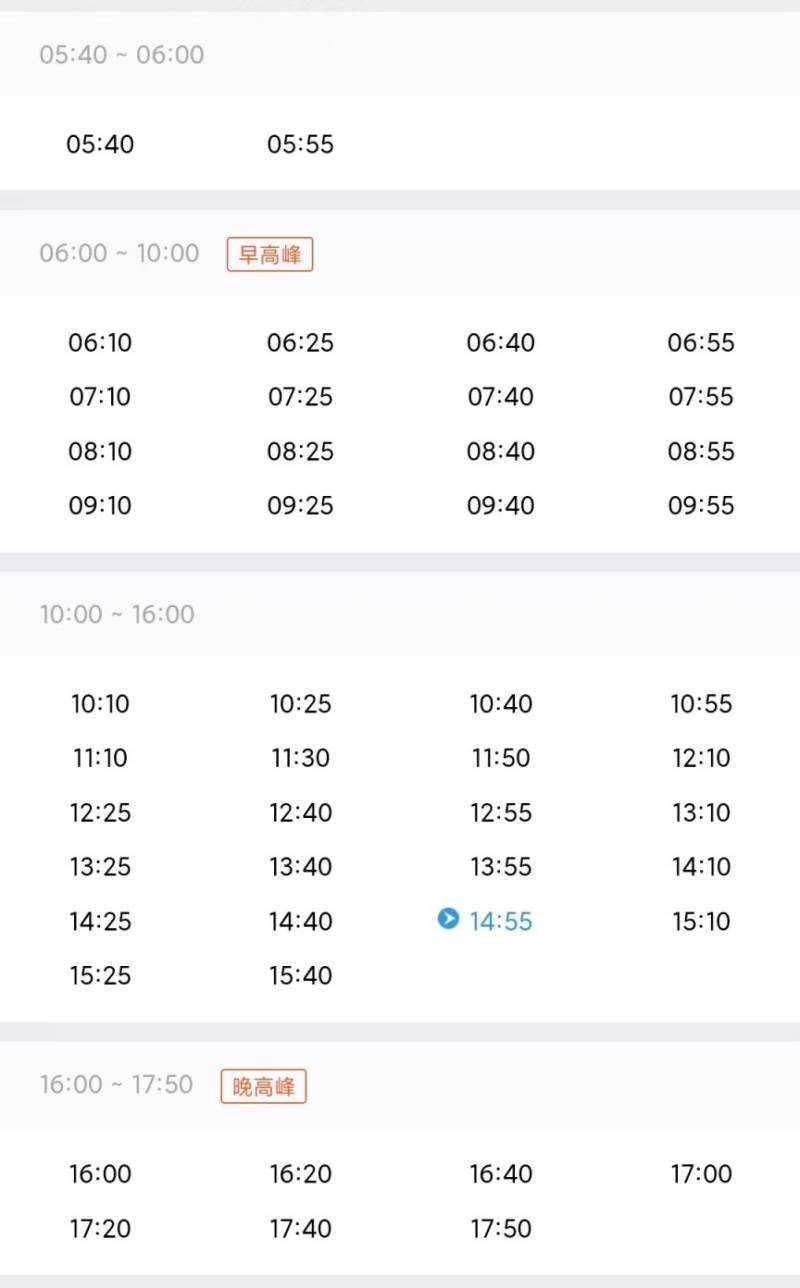Select the 15:40 departure time
Viewport: 800px width, 1288px height.
point(300,975)
